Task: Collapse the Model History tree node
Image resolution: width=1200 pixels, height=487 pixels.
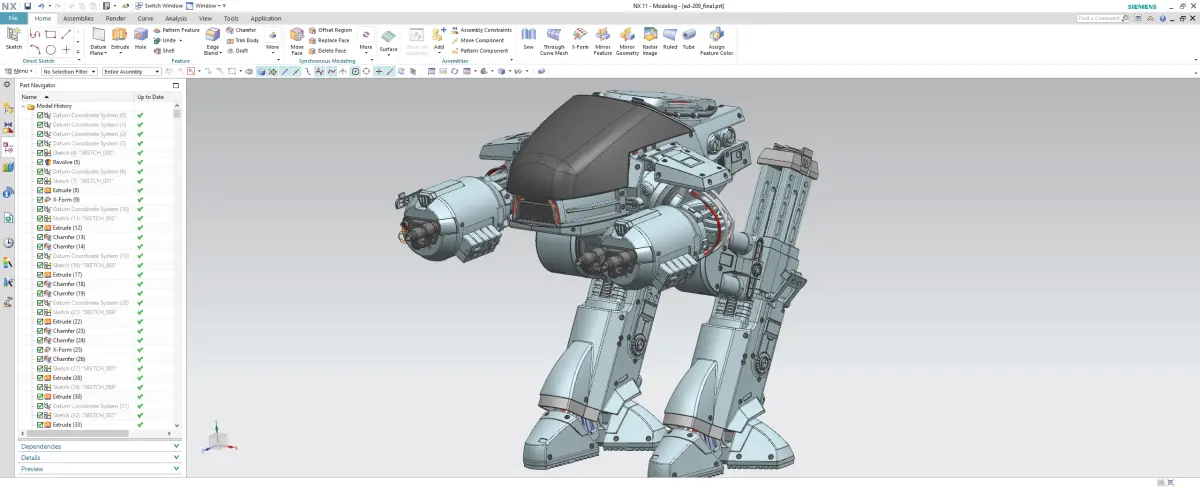Action: pyautogui.click(x=23, y=106)
